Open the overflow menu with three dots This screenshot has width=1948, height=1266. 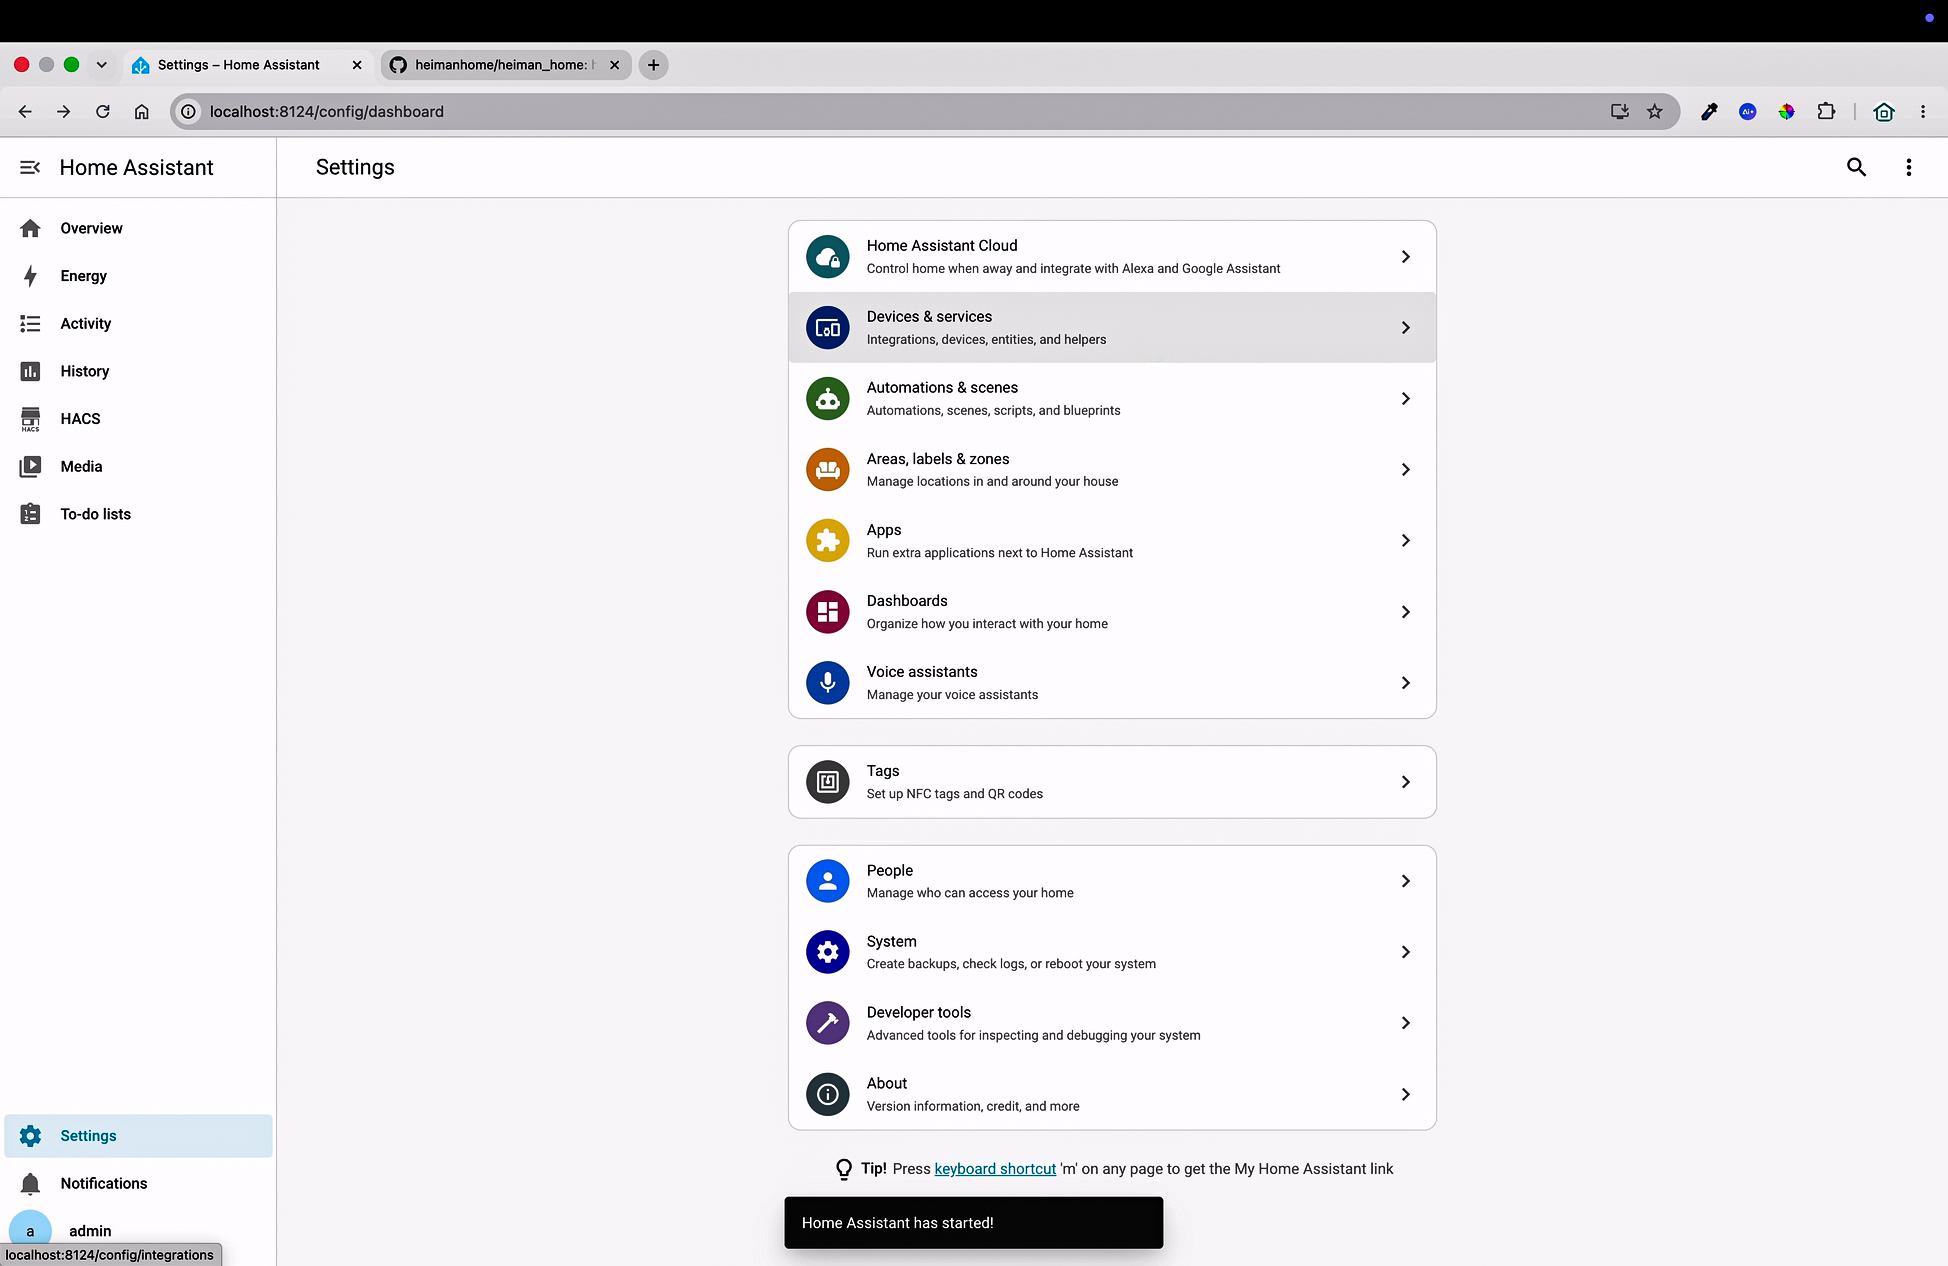pyautogui.click(x=1909, y=167)
